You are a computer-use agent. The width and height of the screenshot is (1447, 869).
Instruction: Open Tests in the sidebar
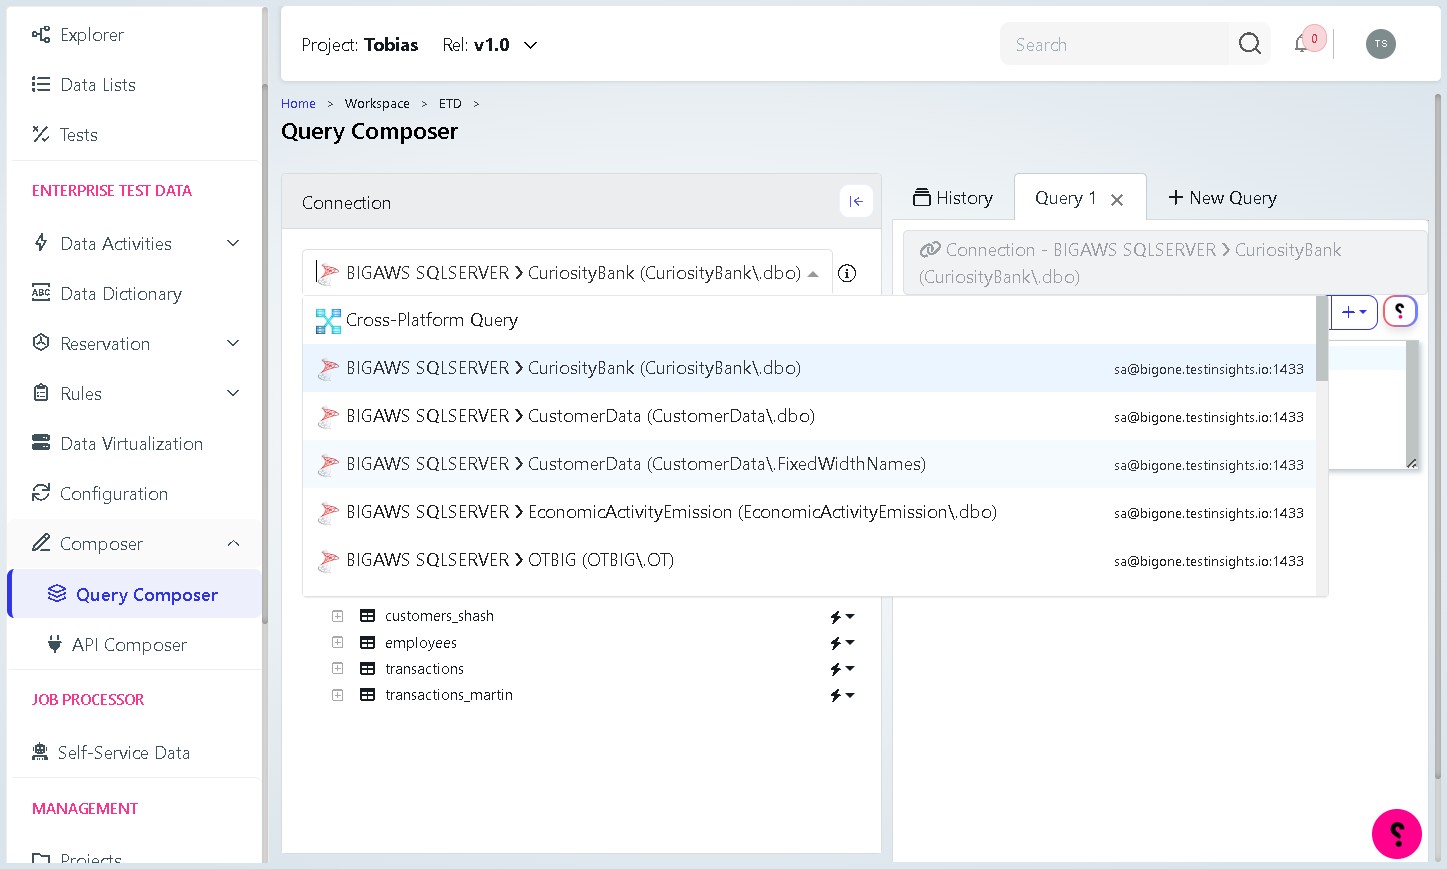pos(65,135)
